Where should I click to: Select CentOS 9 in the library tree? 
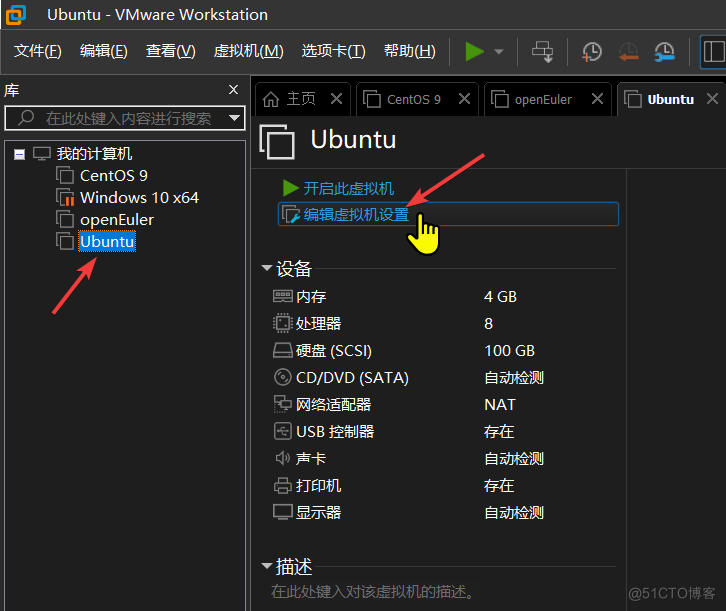coord(114,176)
